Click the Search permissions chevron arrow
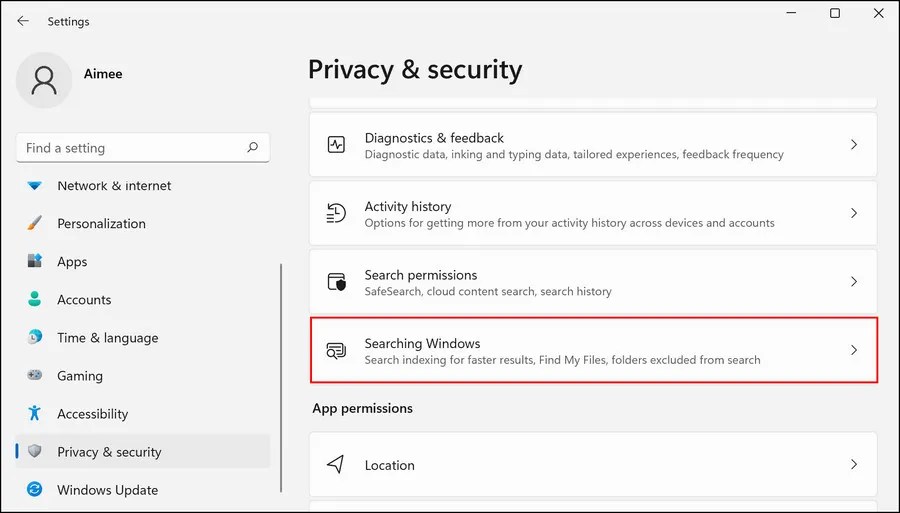 tap(854, 282)
